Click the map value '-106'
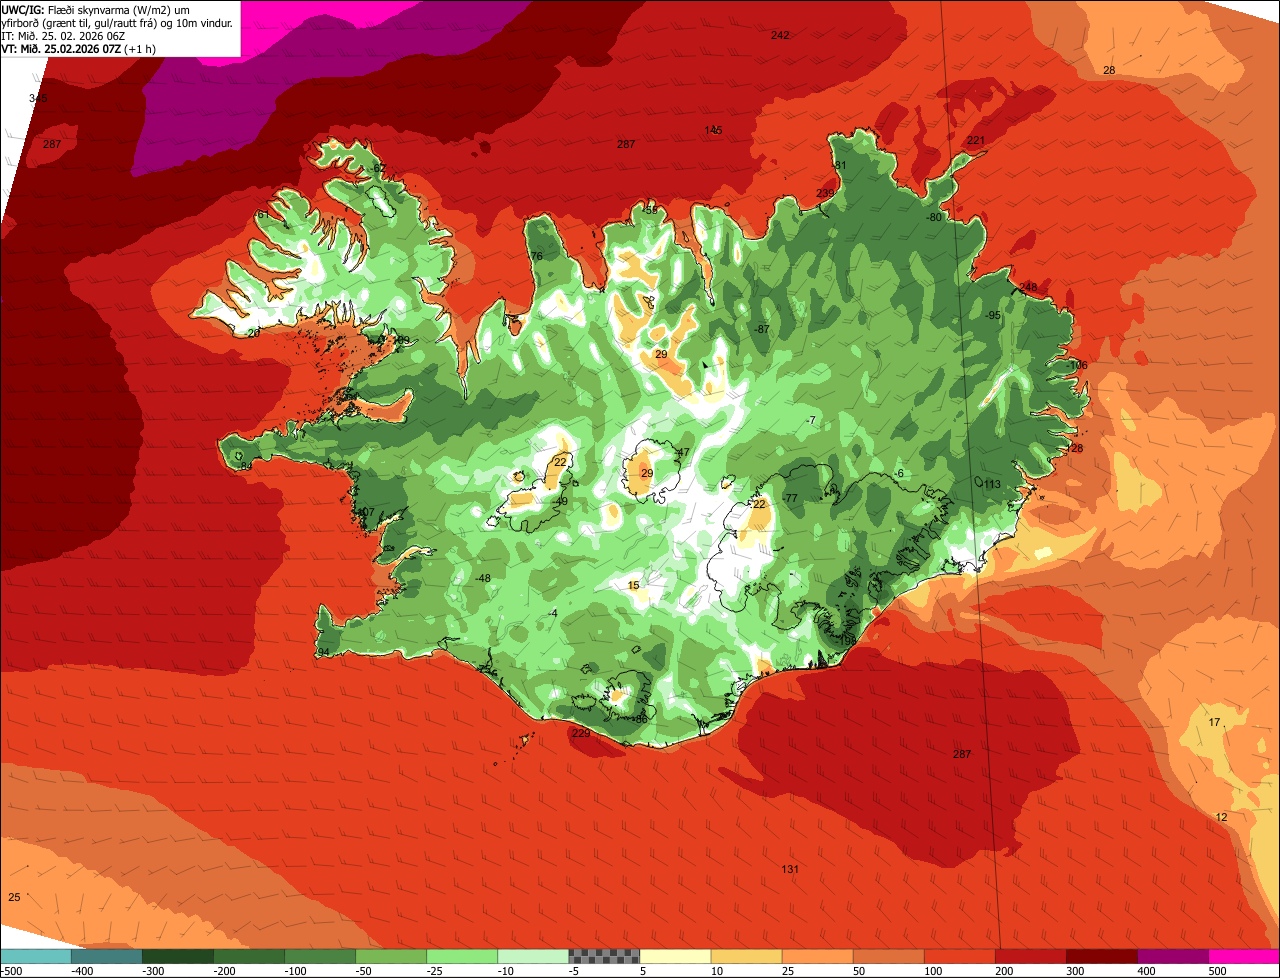The width and height of the screenshot is (1280, 978). (1076, 365)
